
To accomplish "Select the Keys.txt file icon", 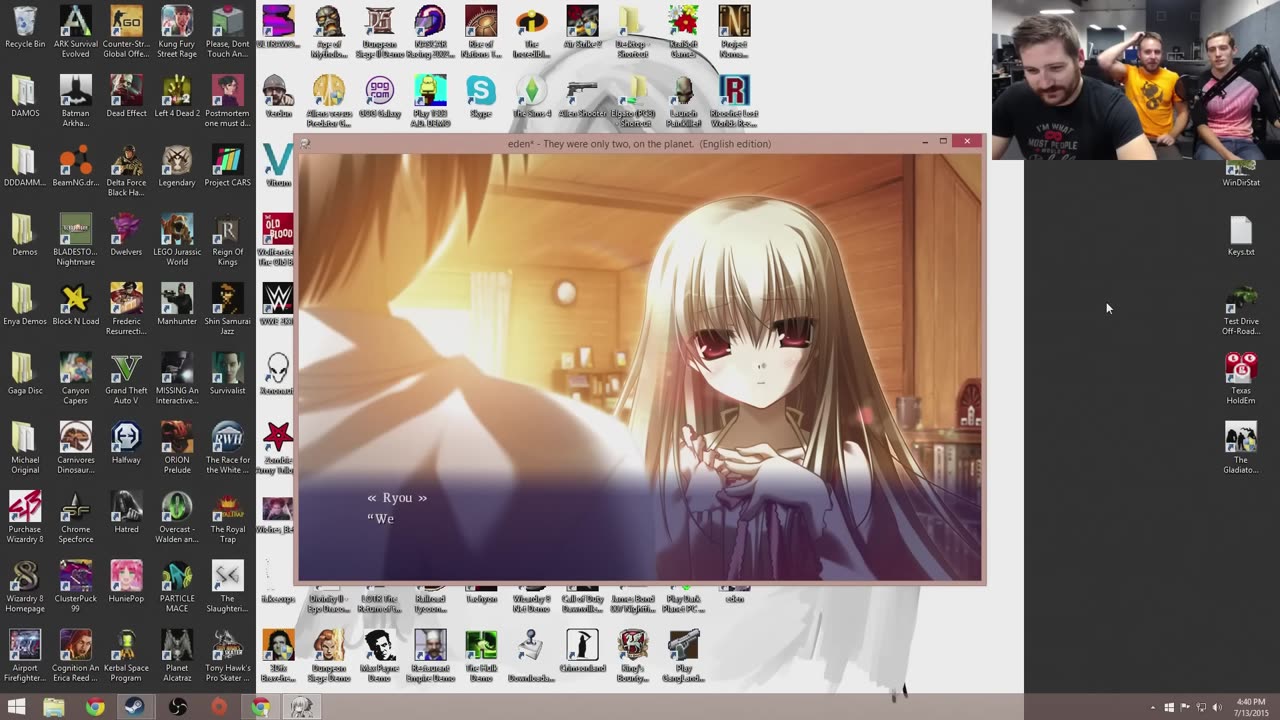I will 1241,237.
